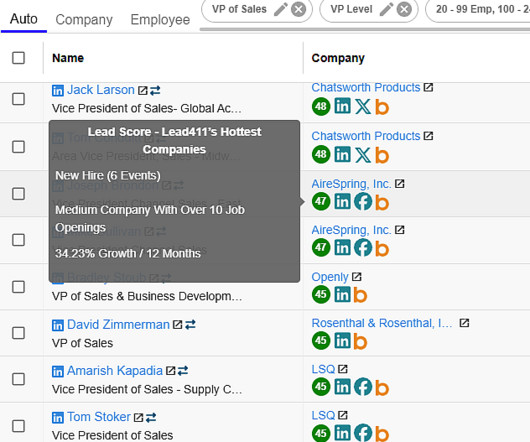Click the swap arrows icon beside Jack Larson
The height and width of the screenshot is (442, 530).
tap(155, 91)
